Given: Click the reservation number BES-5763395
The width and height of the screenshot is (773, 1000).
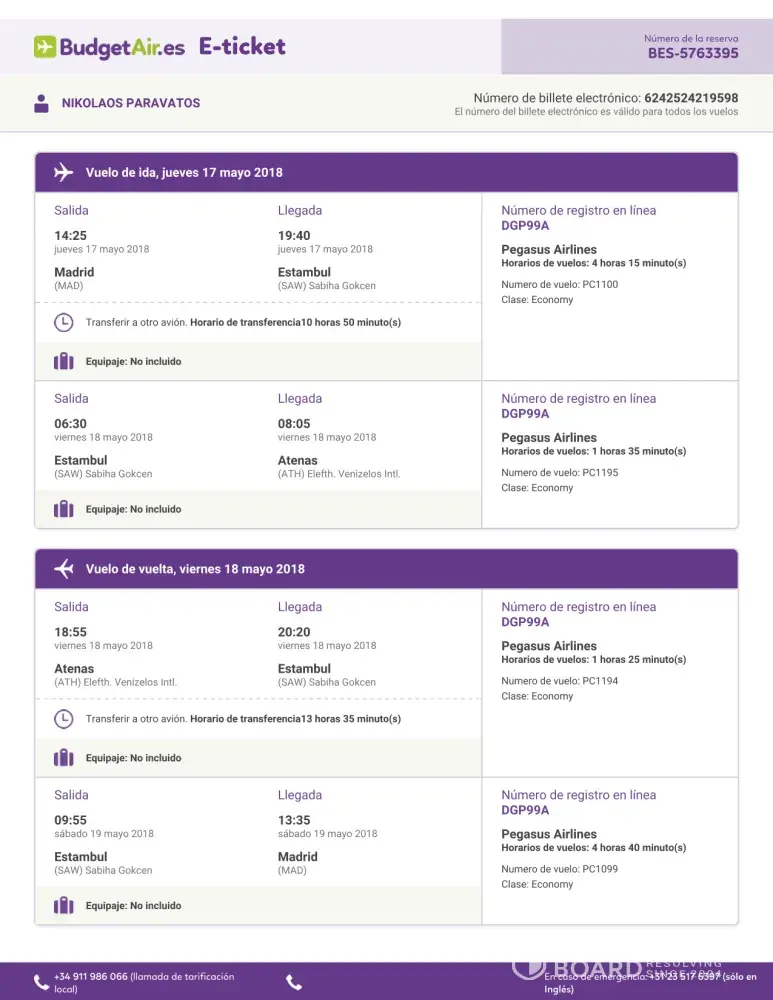Looking at the screenshot, I should tap(693, 53).
